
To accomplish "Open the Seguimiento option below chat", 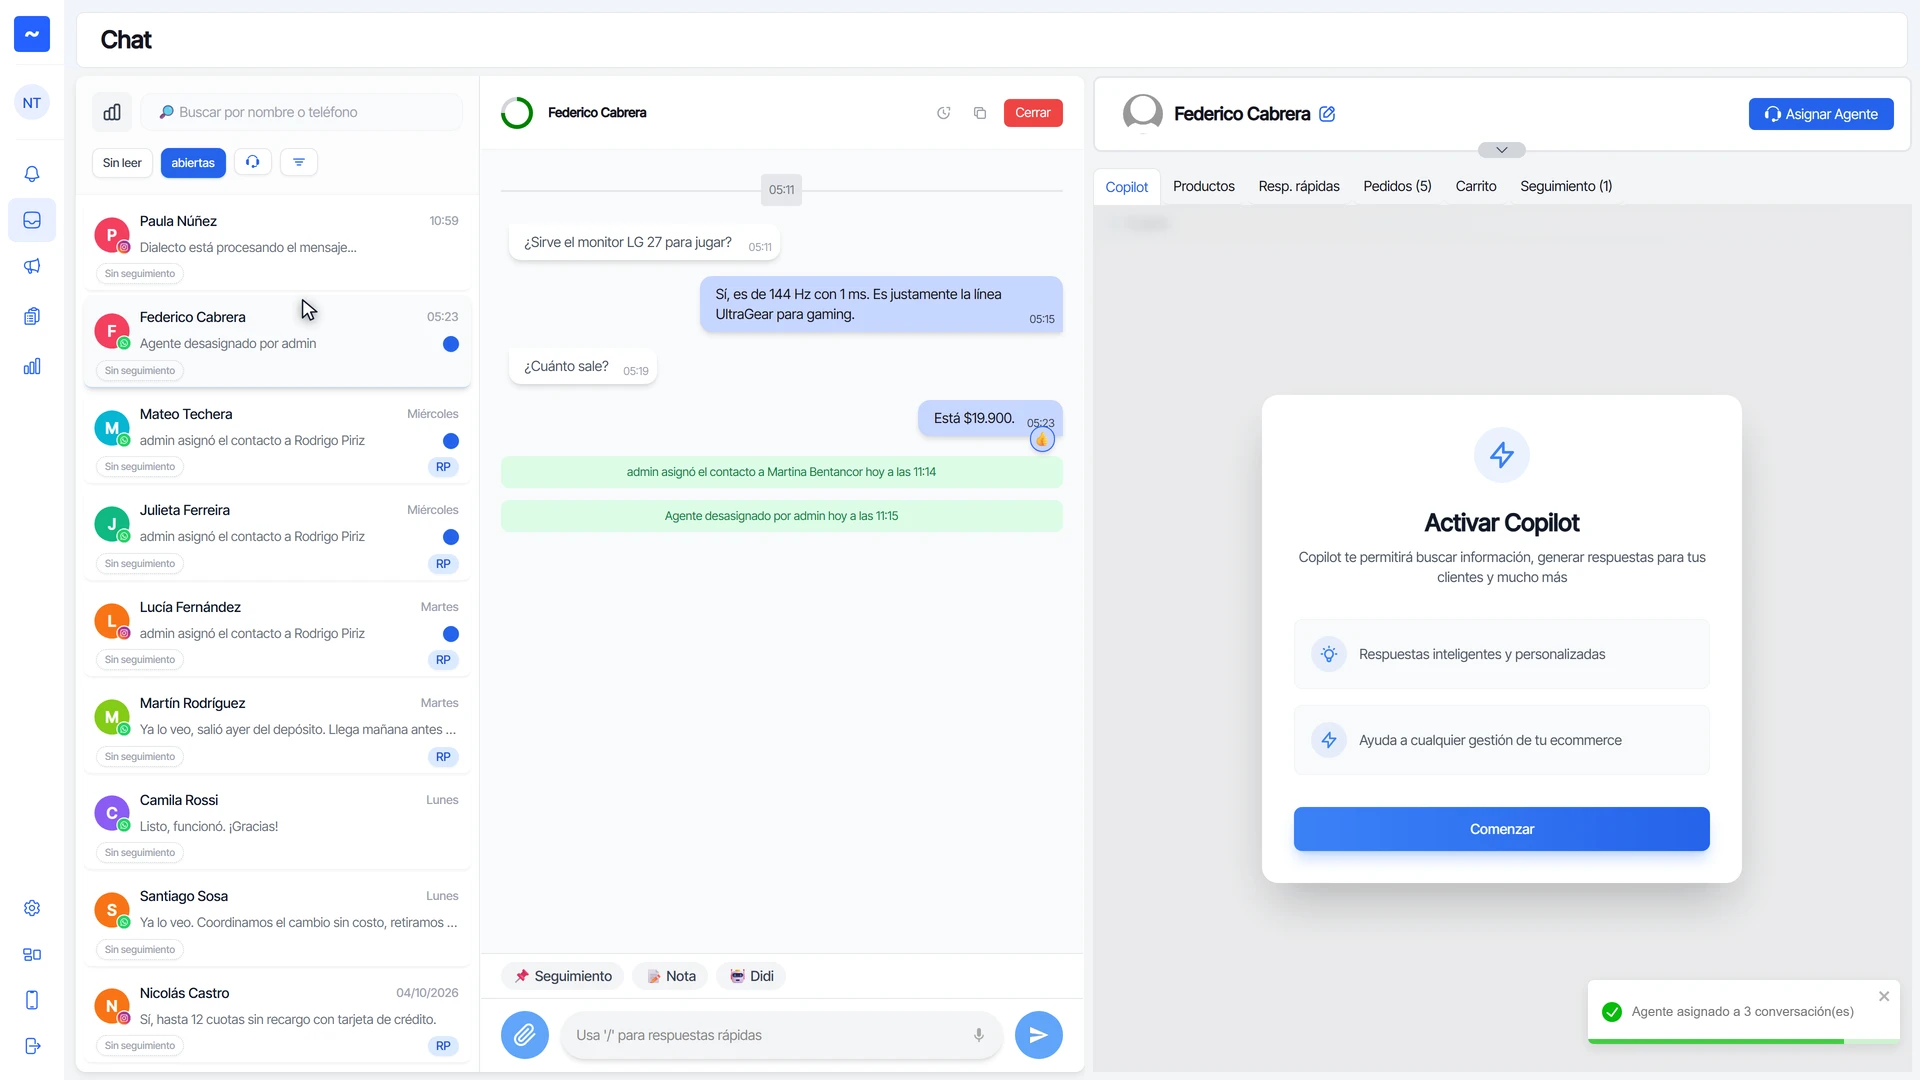I will [563, 976].
